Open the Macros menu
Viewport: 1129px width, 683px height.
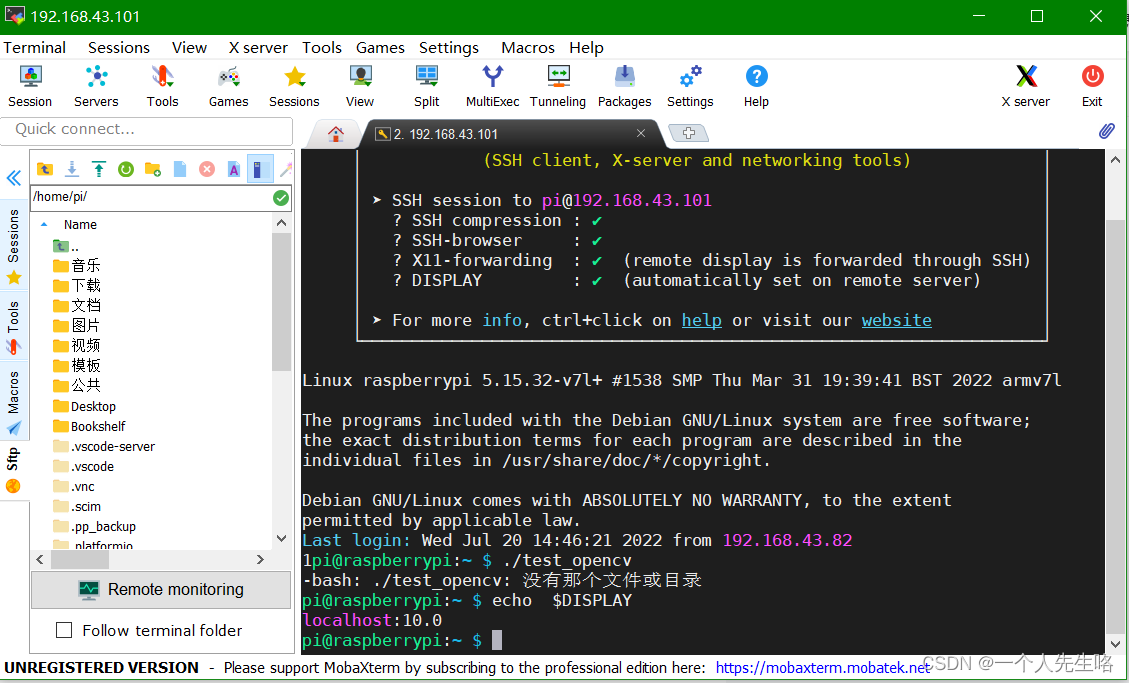click(527, 47)
